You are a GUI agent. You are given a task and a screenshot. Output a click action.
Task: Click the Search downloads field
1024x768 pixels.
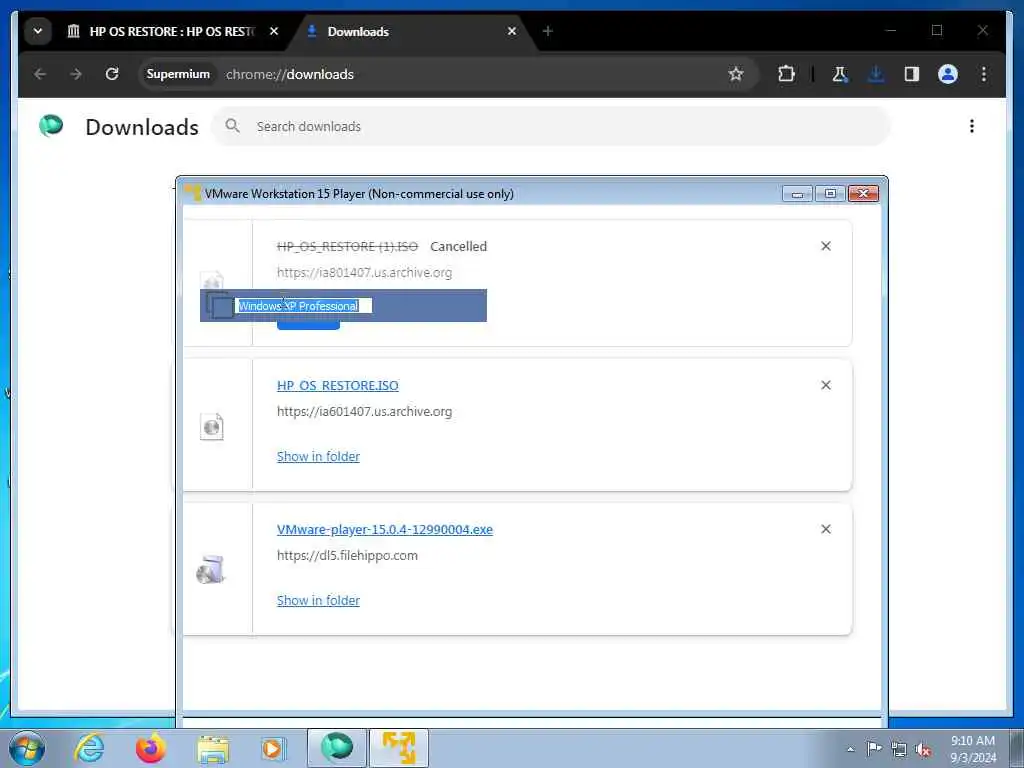551,127
